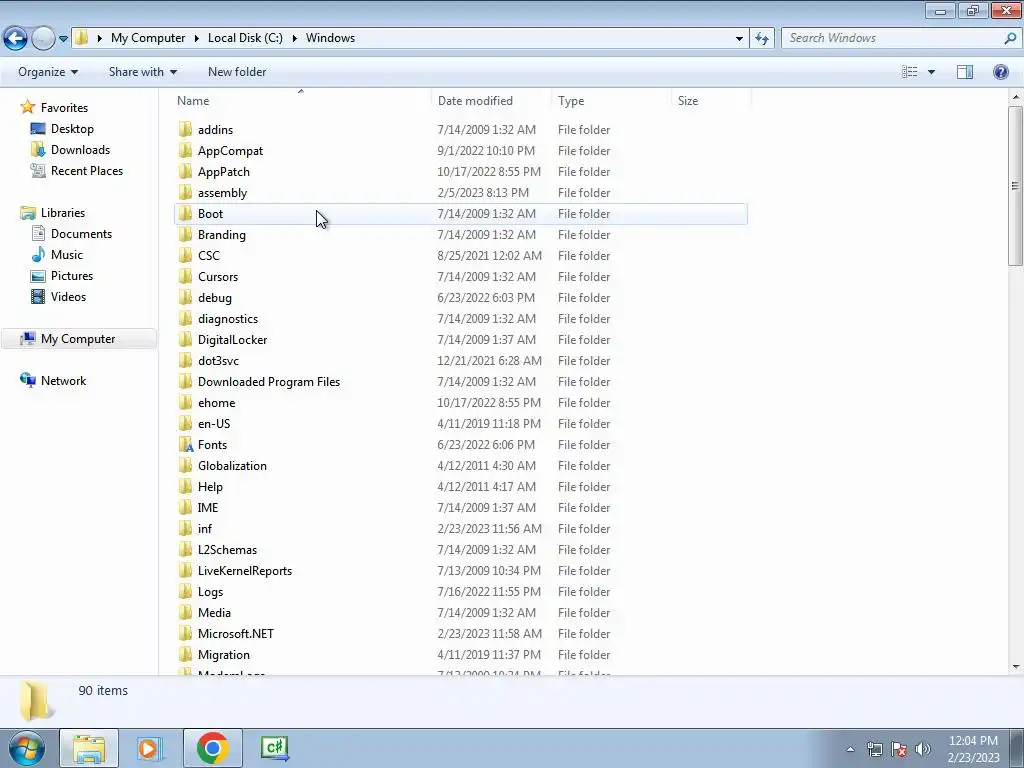Select the LiveKernelReports folder name

click(245, 571)
